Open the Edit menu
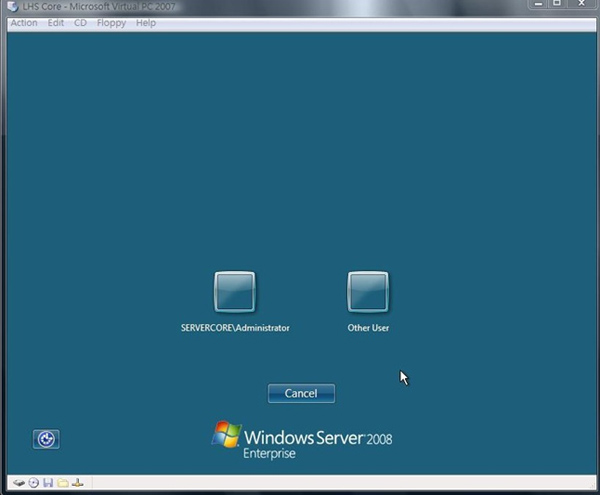 56,23
